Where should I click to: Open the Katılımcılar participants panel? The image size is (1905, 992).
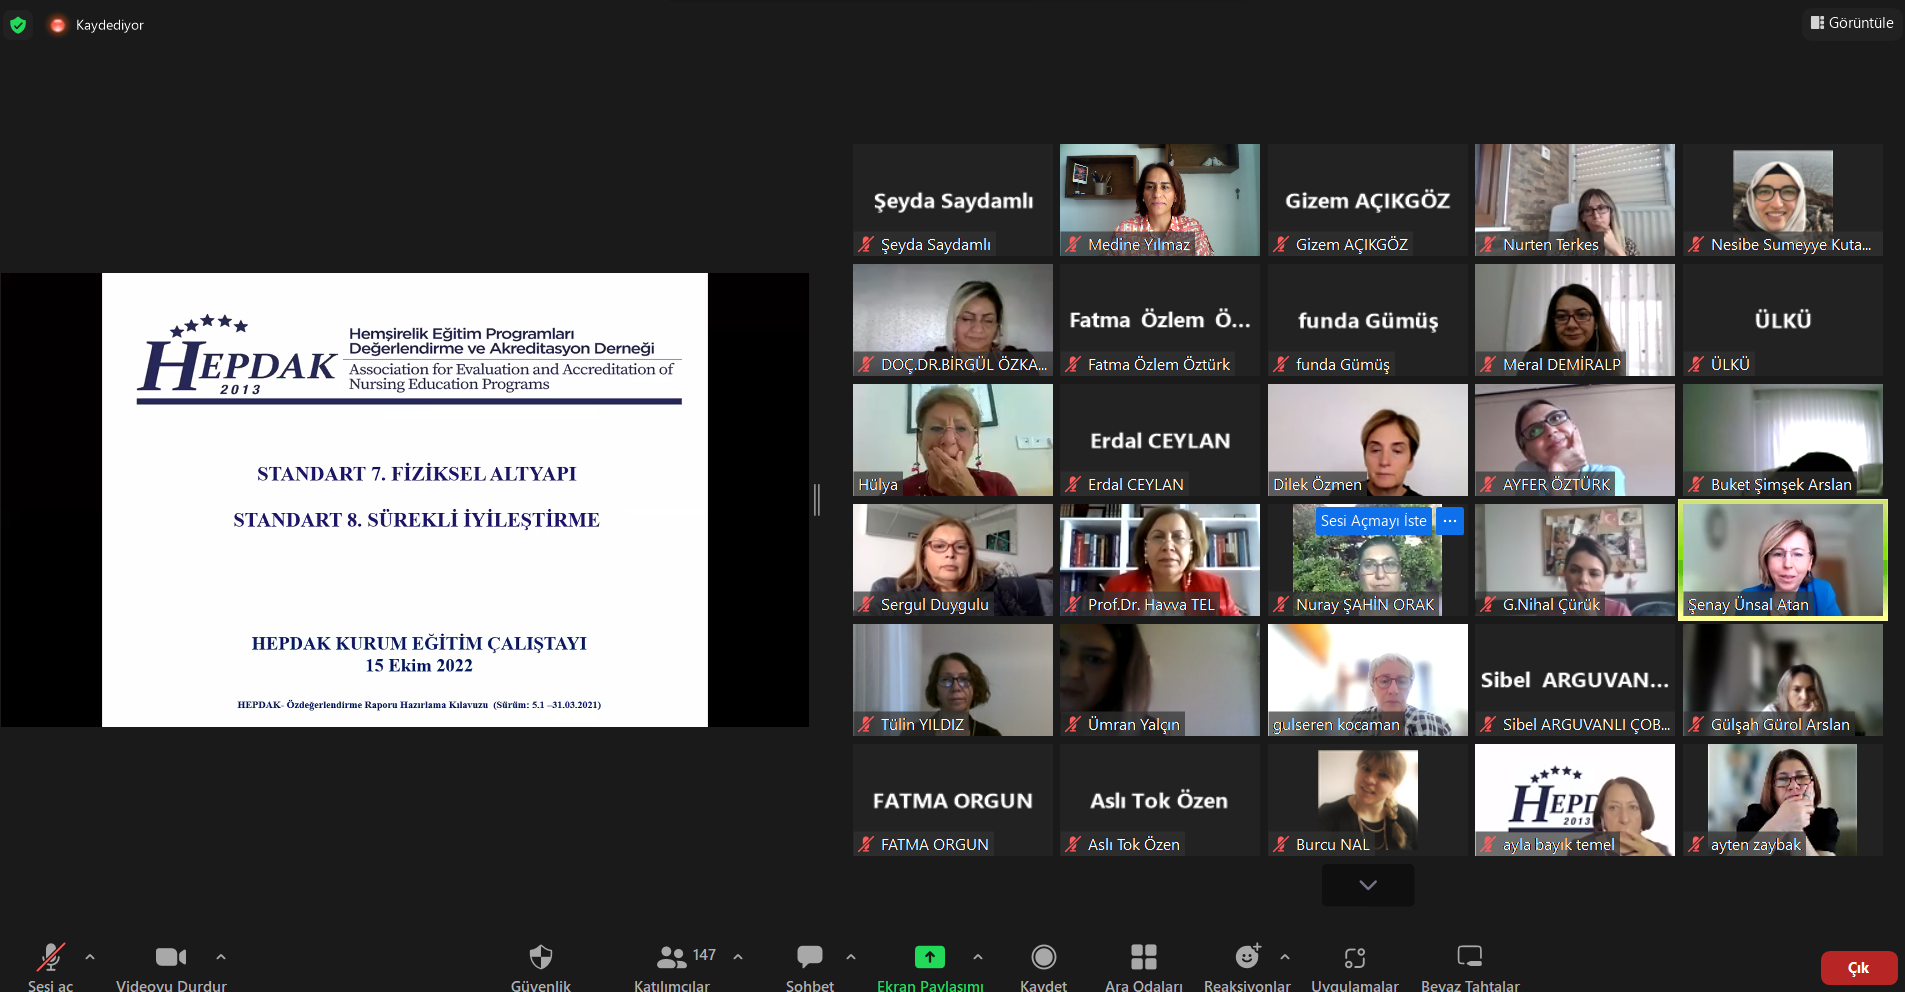coord(671,957)
